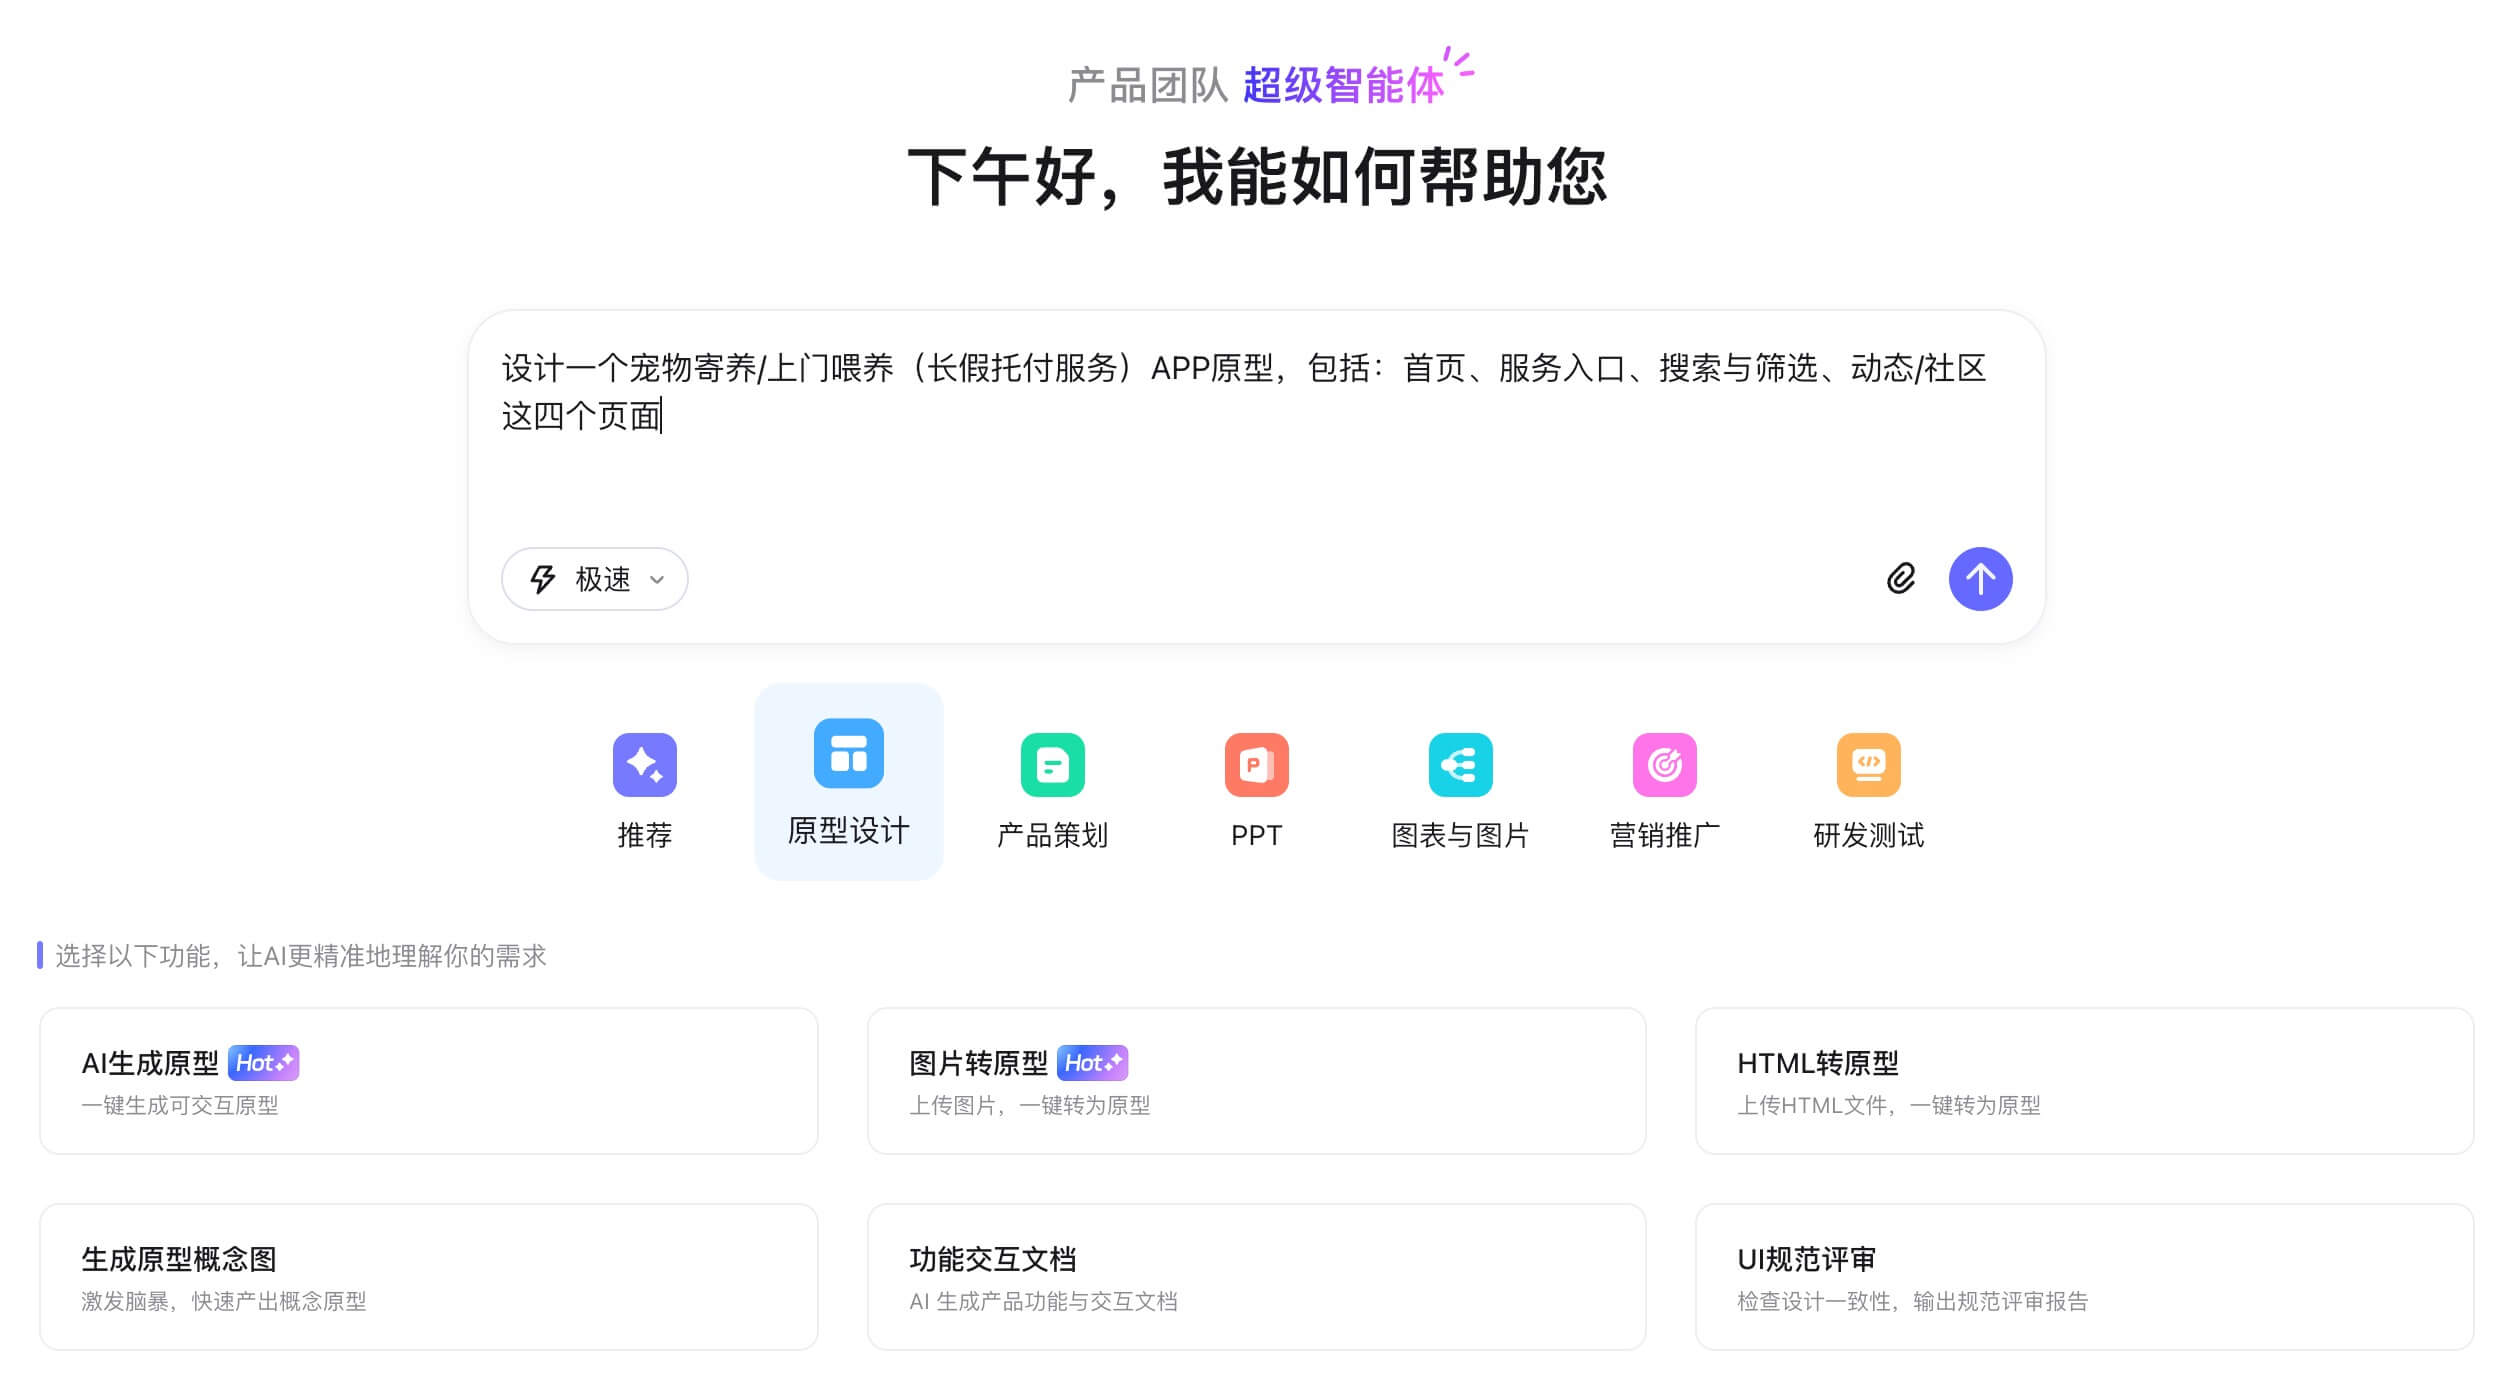
Task: Click the paperclip attachment icon
Action: point(1899,579)
